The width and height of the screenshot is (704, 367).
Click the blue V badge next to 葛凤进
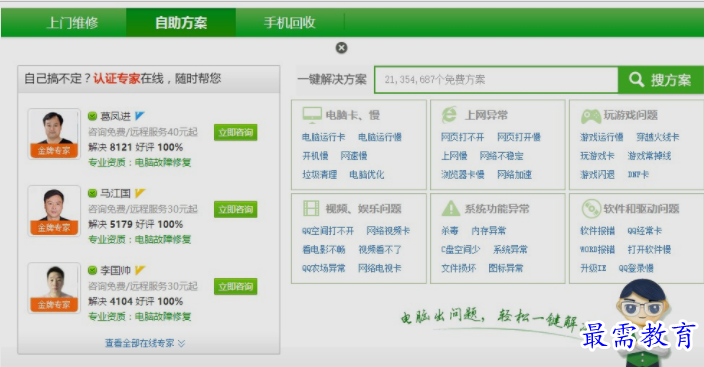click(x=140, y=116)
